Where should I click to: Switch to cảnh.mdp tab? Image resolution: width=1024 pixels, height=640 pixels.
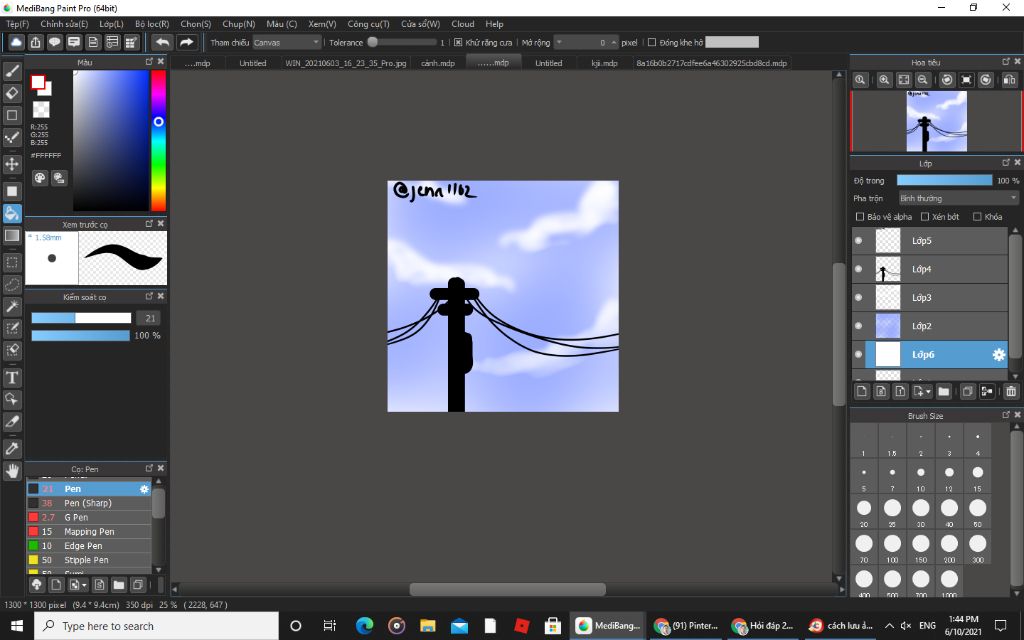[x=438, y=63]
